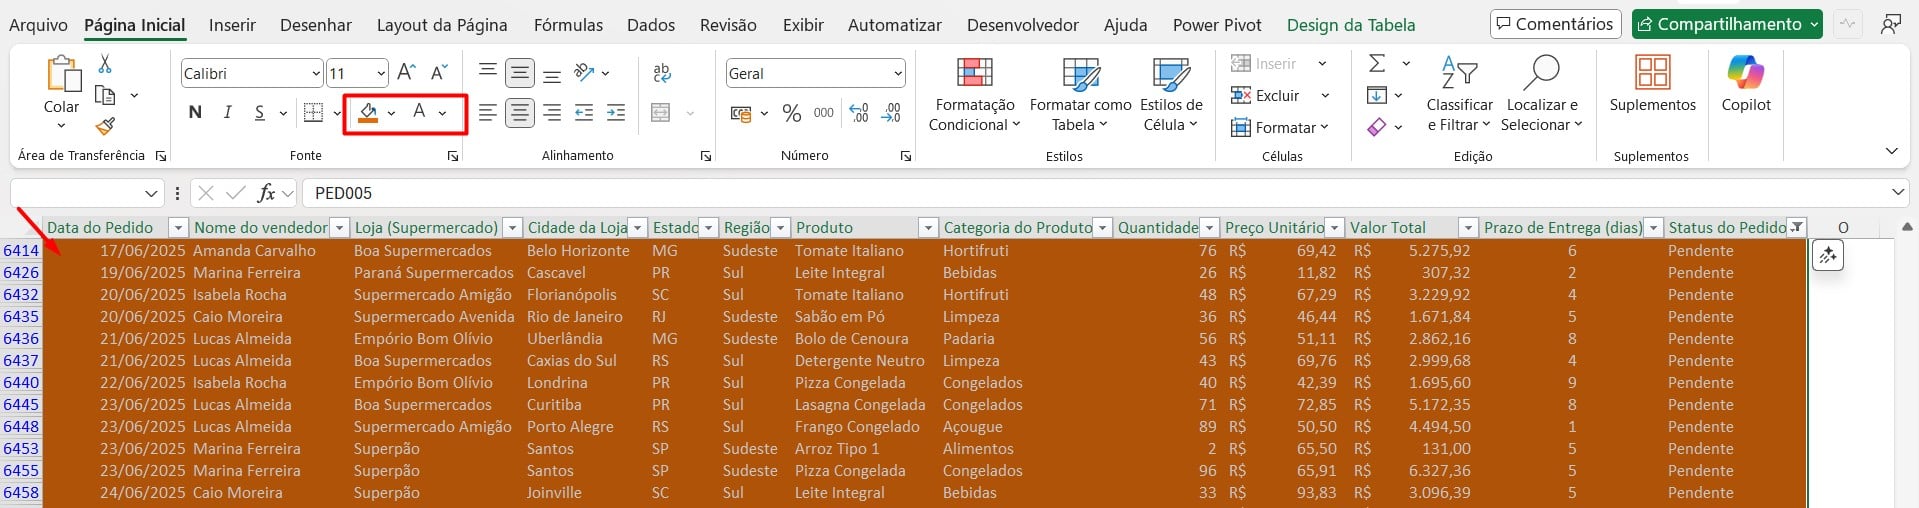Apply the orange fill color bucket
This screenshot has height=508, width=1919.
tap(368, 113)
